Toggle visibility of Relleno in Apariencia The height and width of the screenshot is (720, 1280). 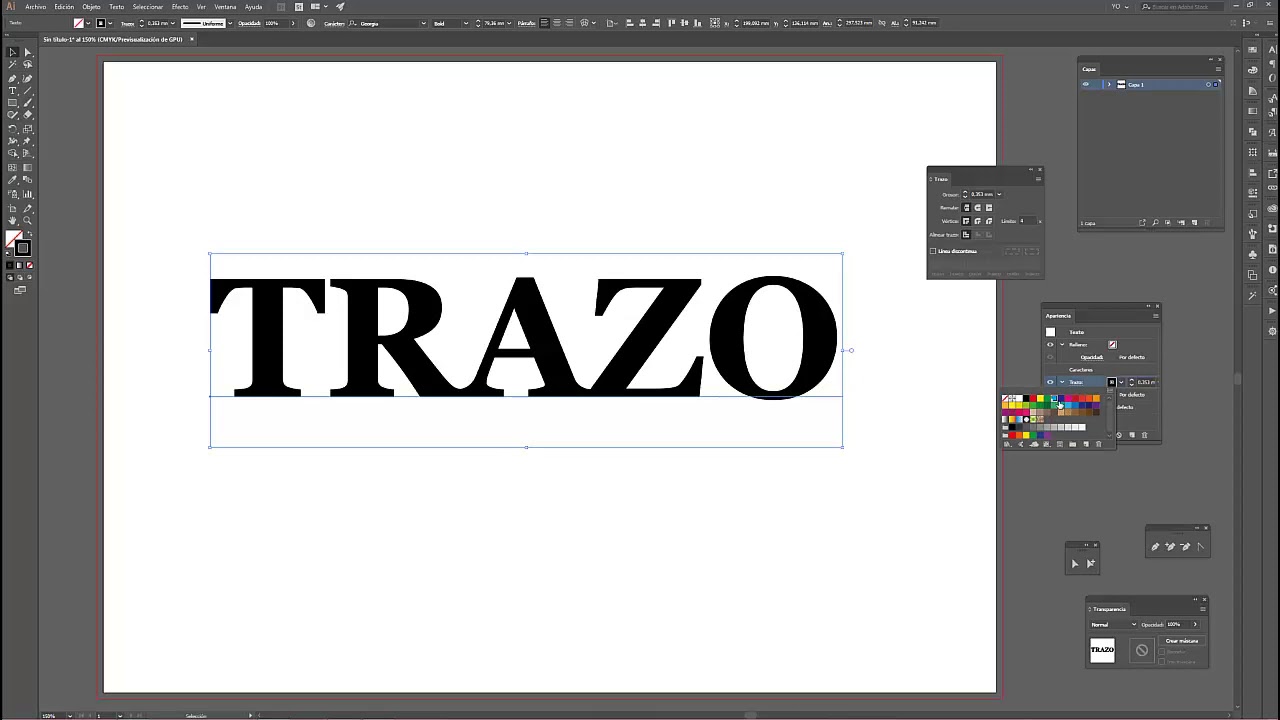1050,344
